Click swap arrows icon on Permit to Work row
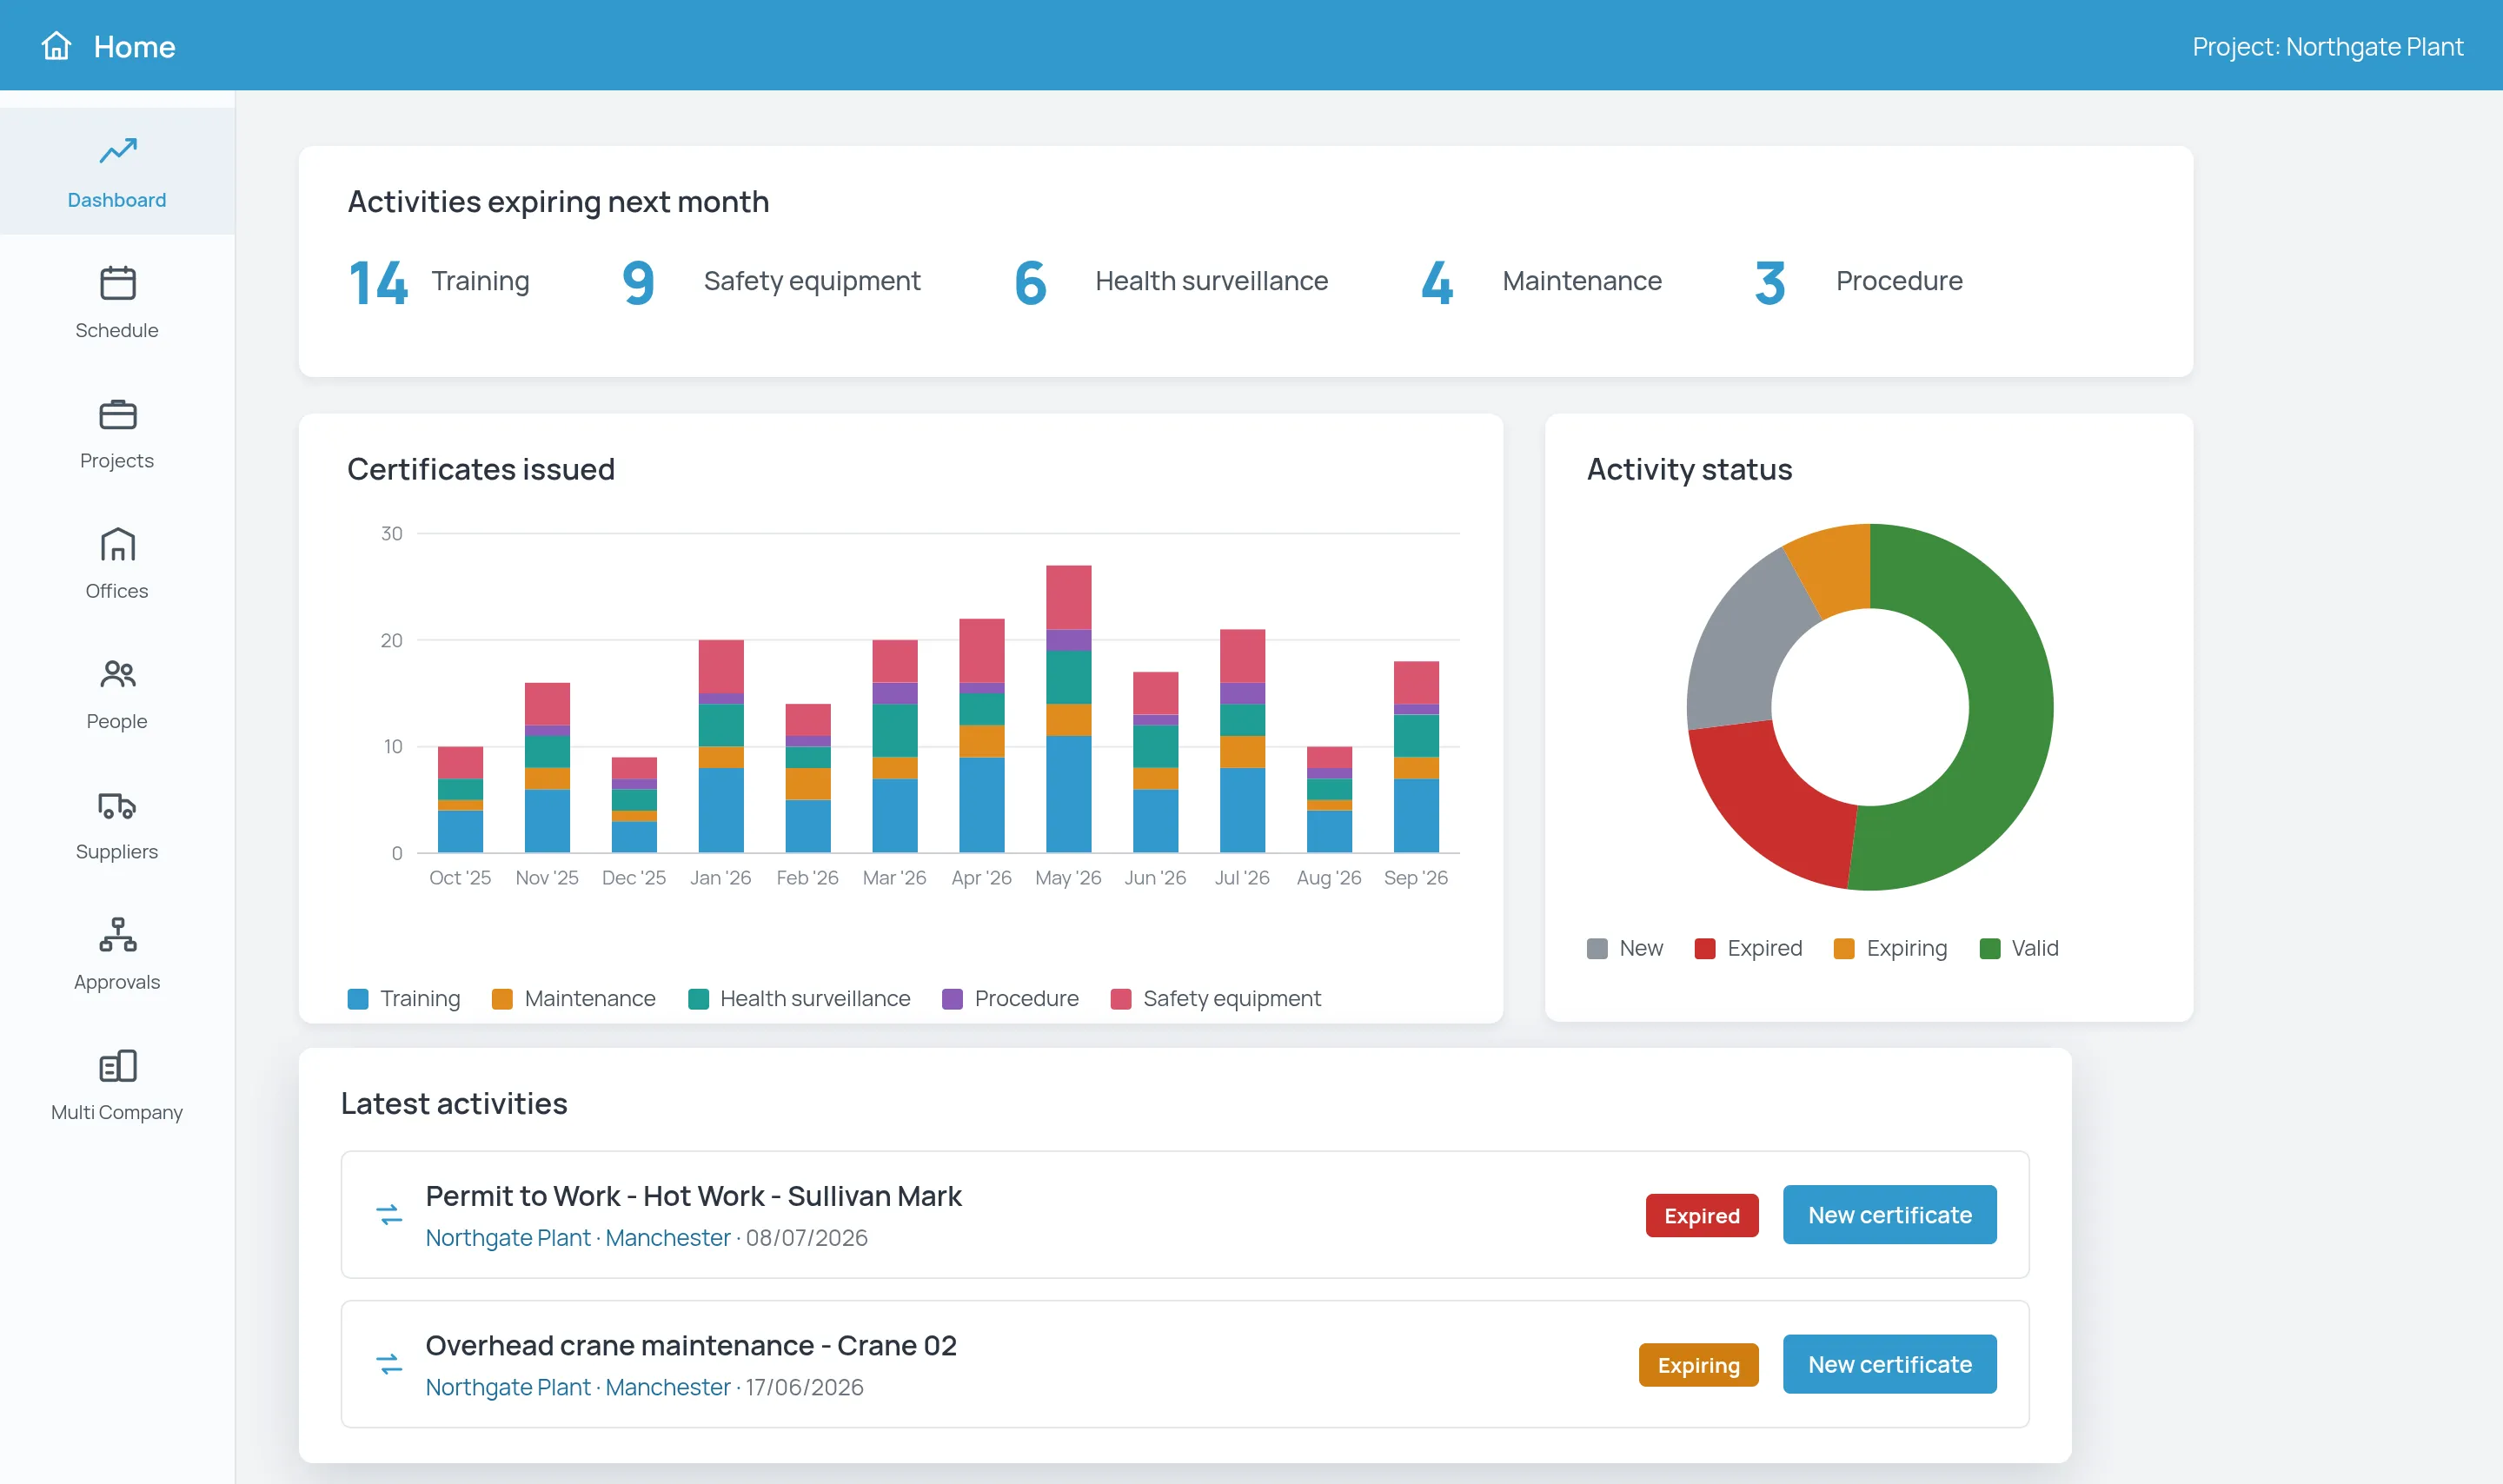This screenshot has height=1484, width=2503. (x=389, y=1214)
